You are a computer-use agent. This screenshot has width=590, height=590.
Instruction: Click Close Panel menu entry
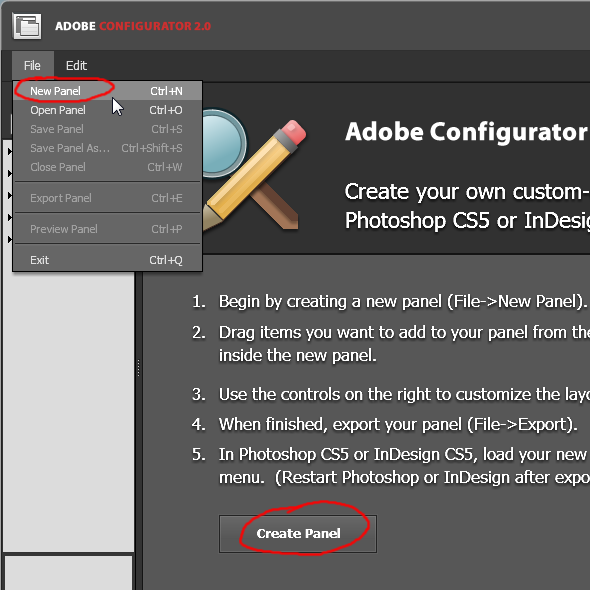[108, 167]
